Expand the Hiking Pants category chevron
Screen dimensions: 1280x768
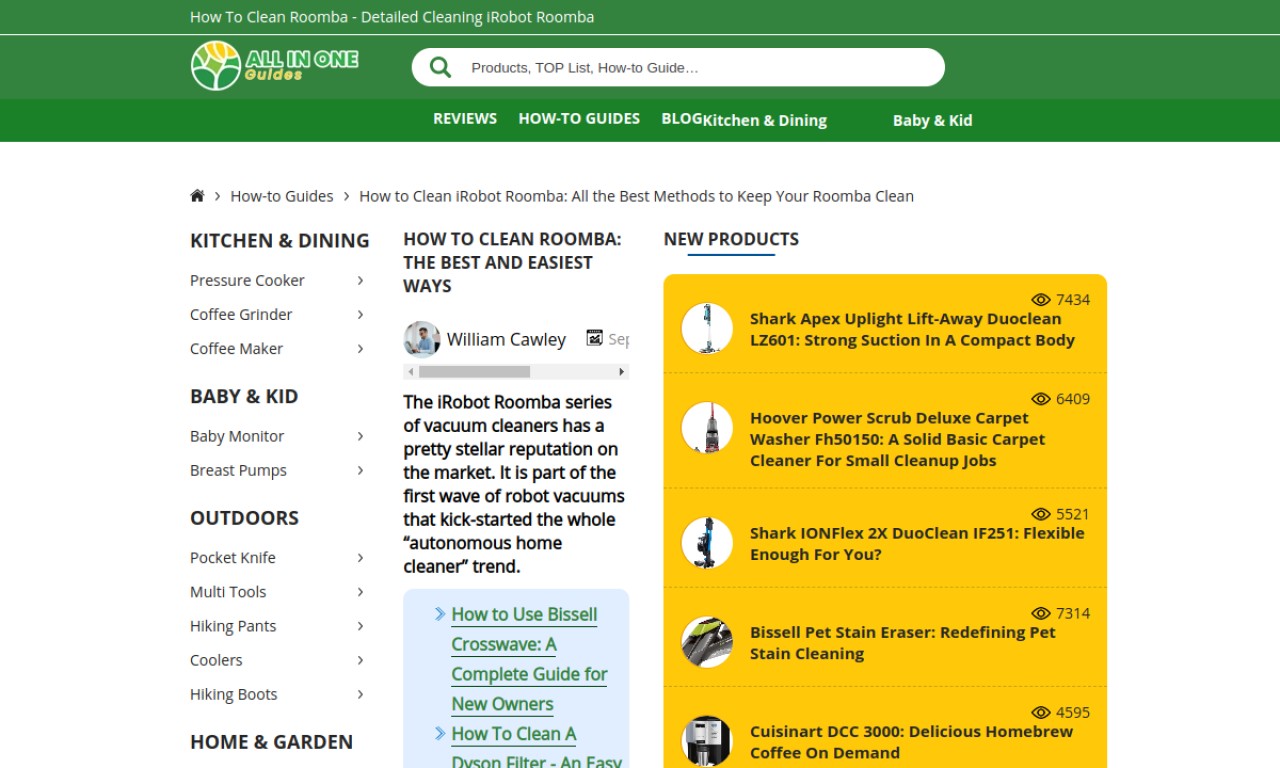click(360, 625)
